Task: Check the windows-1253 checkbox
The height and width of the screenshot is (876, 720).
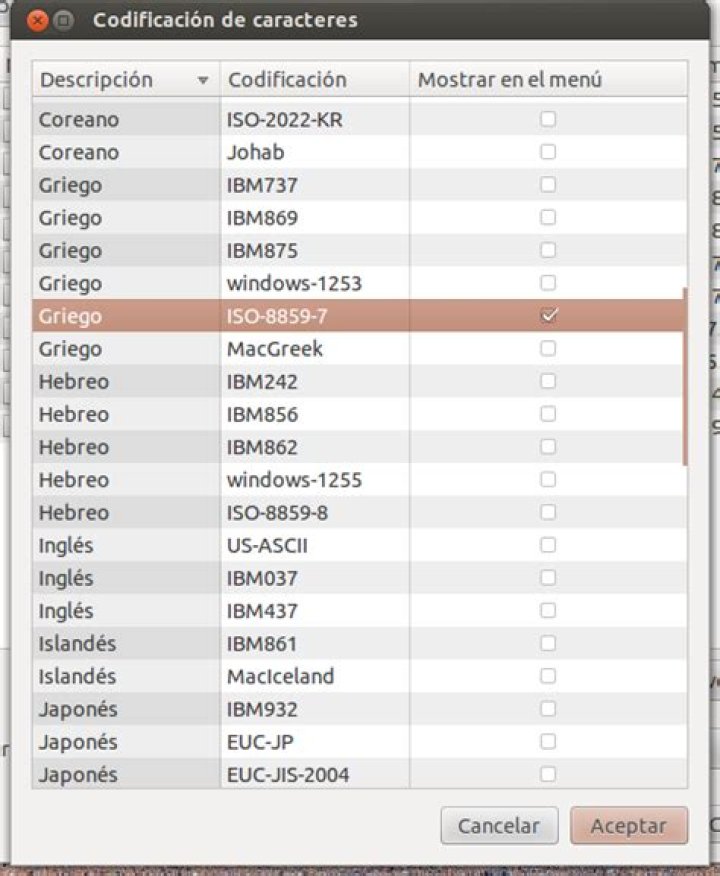Action: pos(548,283)
